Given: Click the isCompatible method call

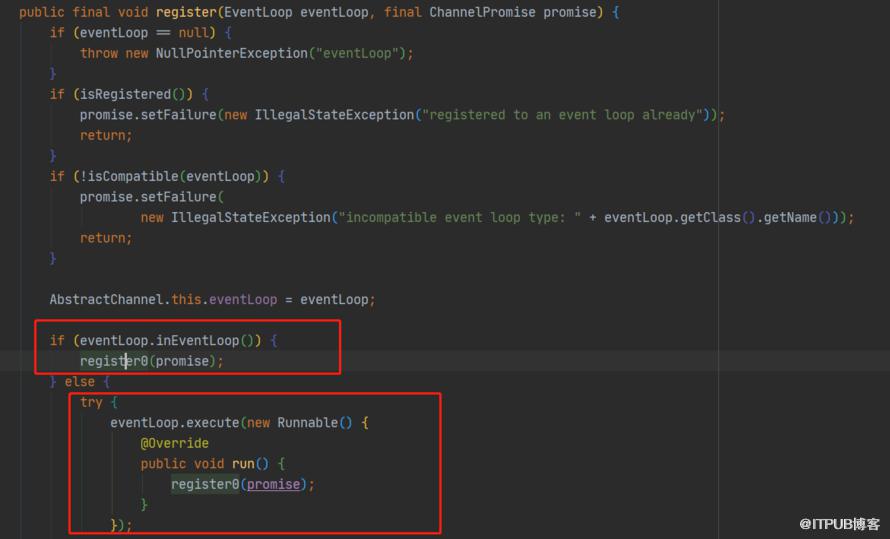Looking at the screenshot, I should coord(133,176).
